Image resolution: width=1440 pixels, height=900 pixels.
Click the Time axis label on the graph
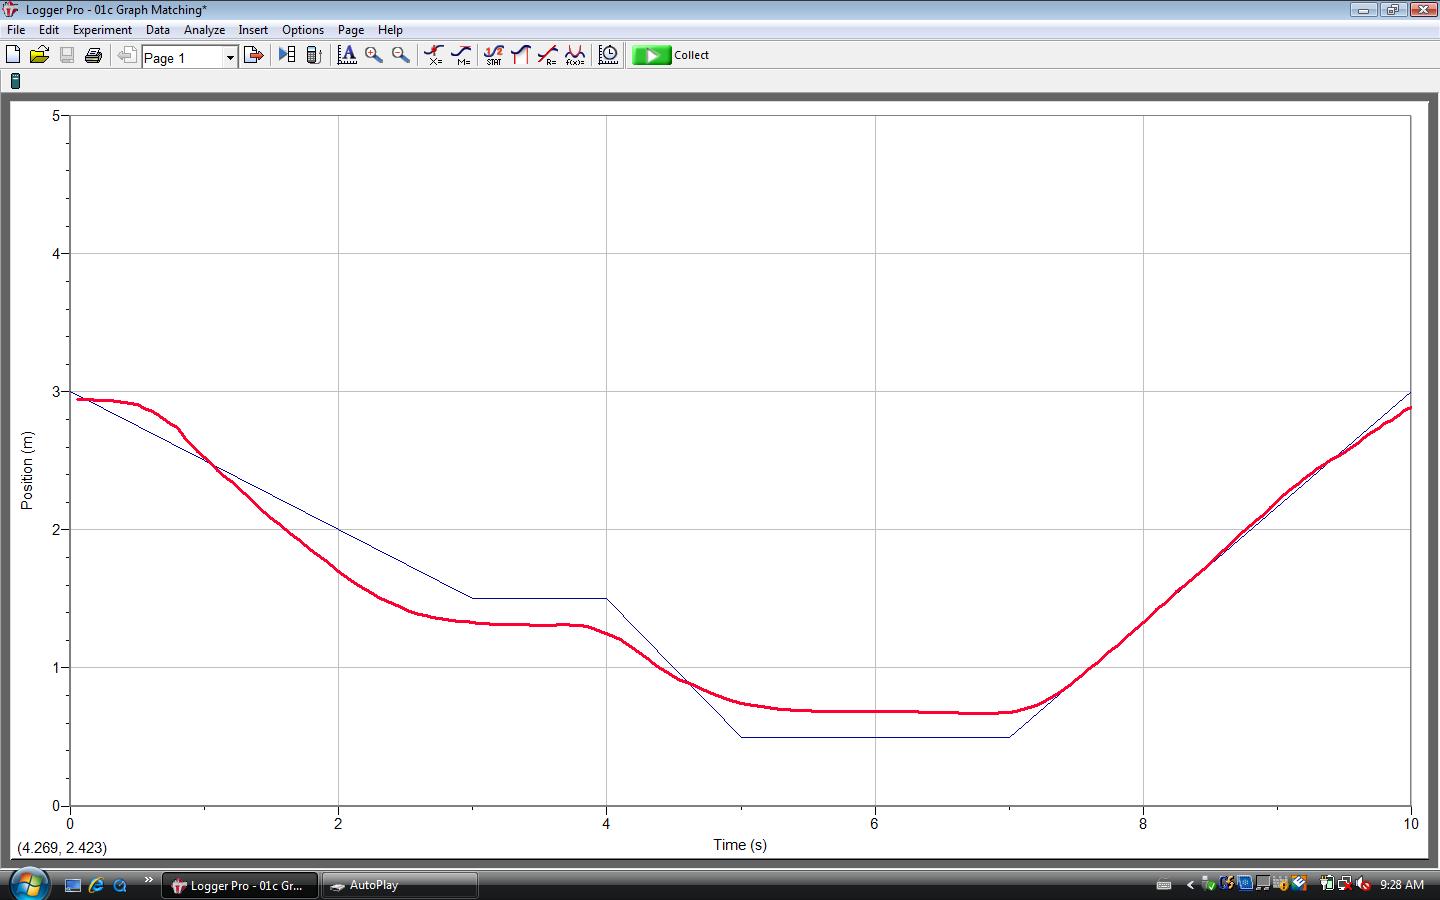[x=739, y=845]
